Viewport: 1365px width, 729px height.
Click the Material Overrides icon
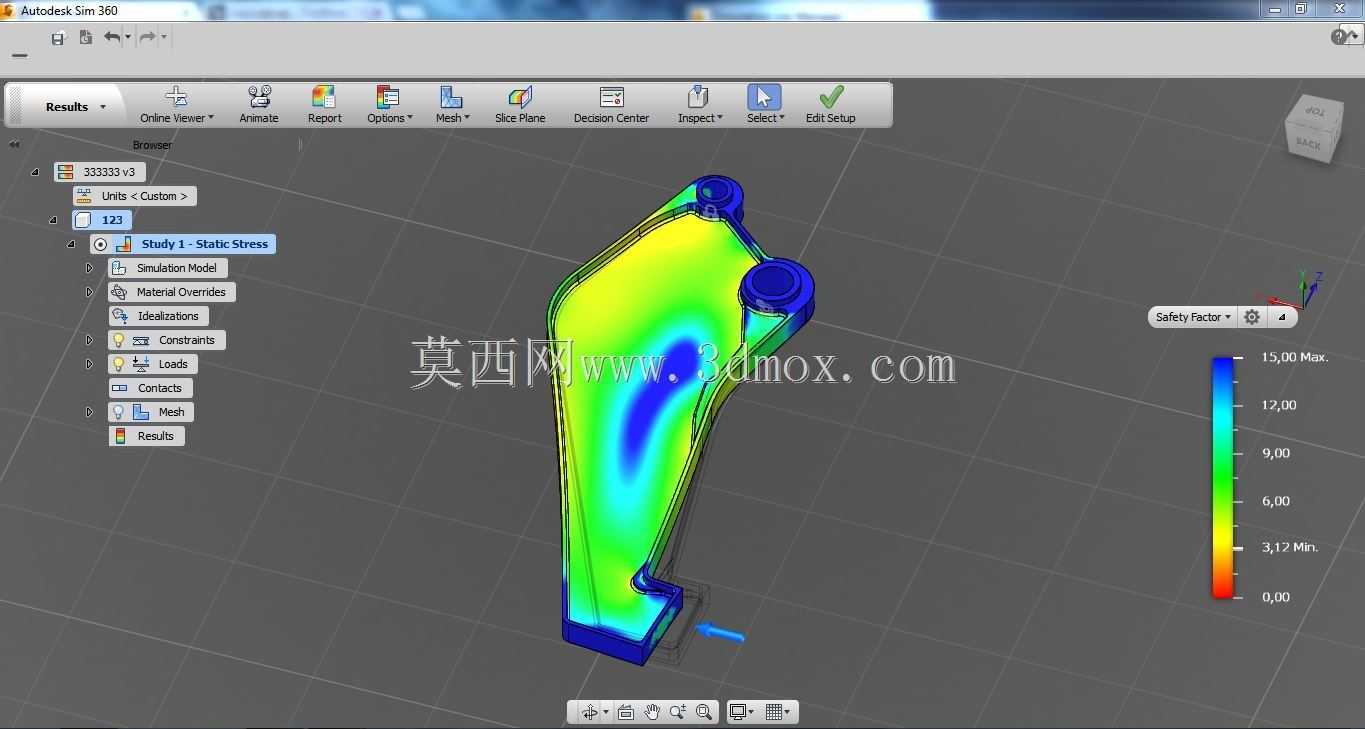pos(119,292)
